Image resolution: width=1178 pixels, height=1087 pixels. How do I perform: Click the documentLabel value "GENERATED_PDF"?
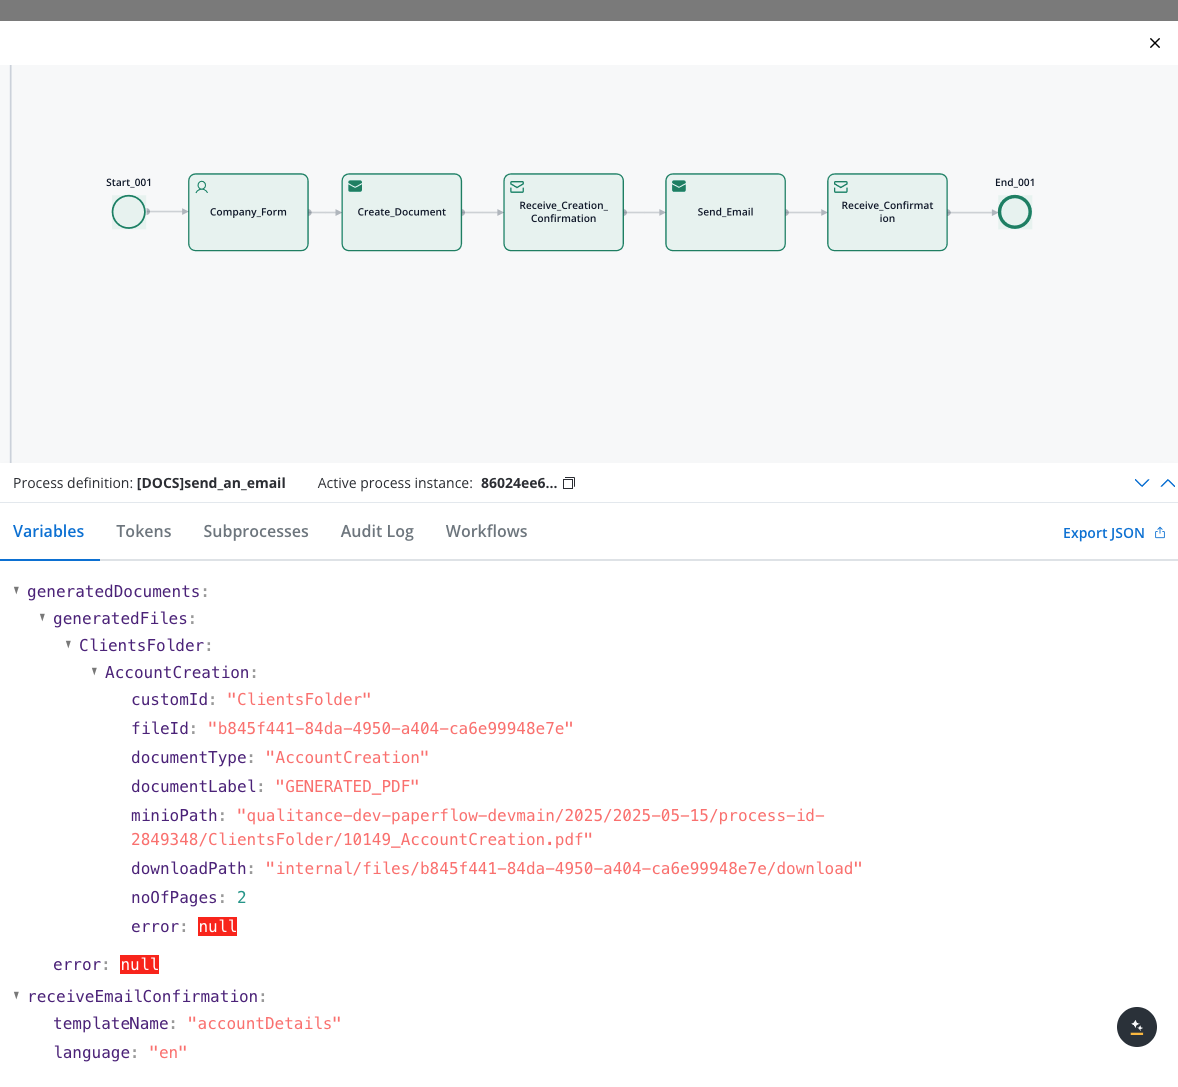tap(347, 787)
